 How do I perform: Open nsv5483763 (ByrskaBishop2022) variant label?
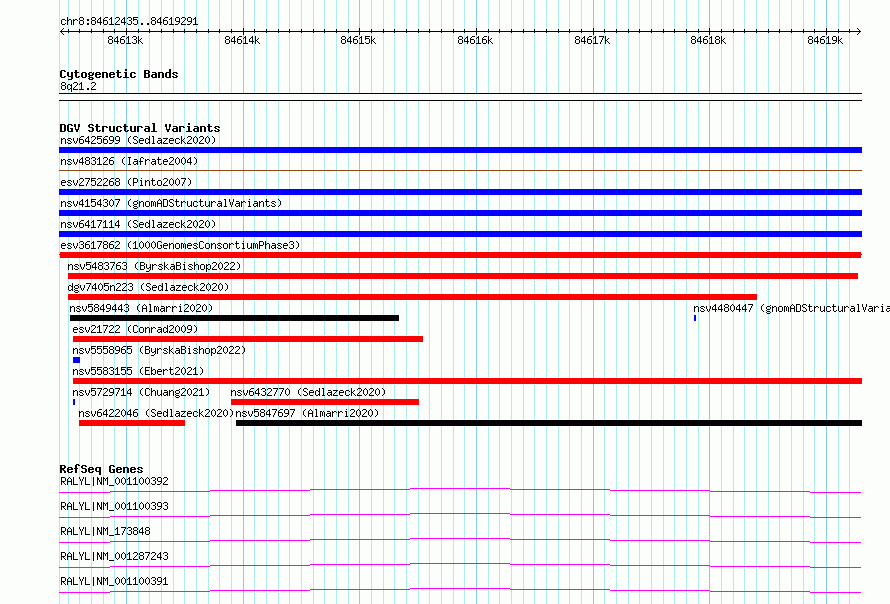point(154,266)
